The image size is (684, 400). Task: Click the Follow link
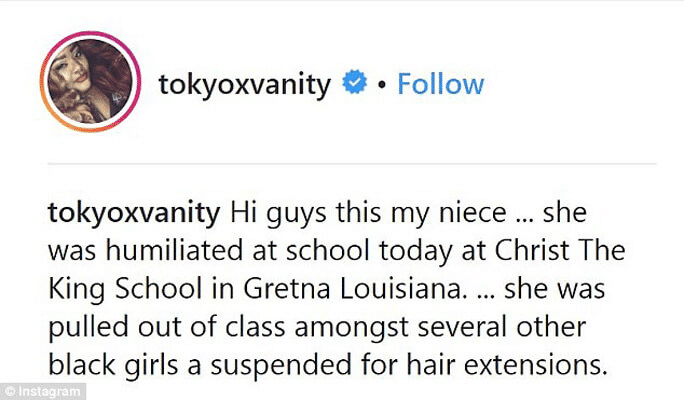pyautogui.click(x=440, y=85)
